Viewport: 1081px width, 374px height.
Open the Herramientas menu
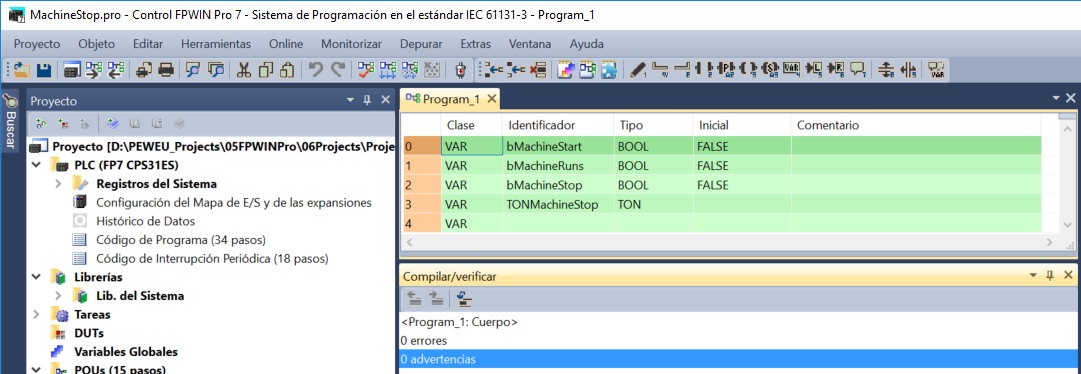(216, 43)
